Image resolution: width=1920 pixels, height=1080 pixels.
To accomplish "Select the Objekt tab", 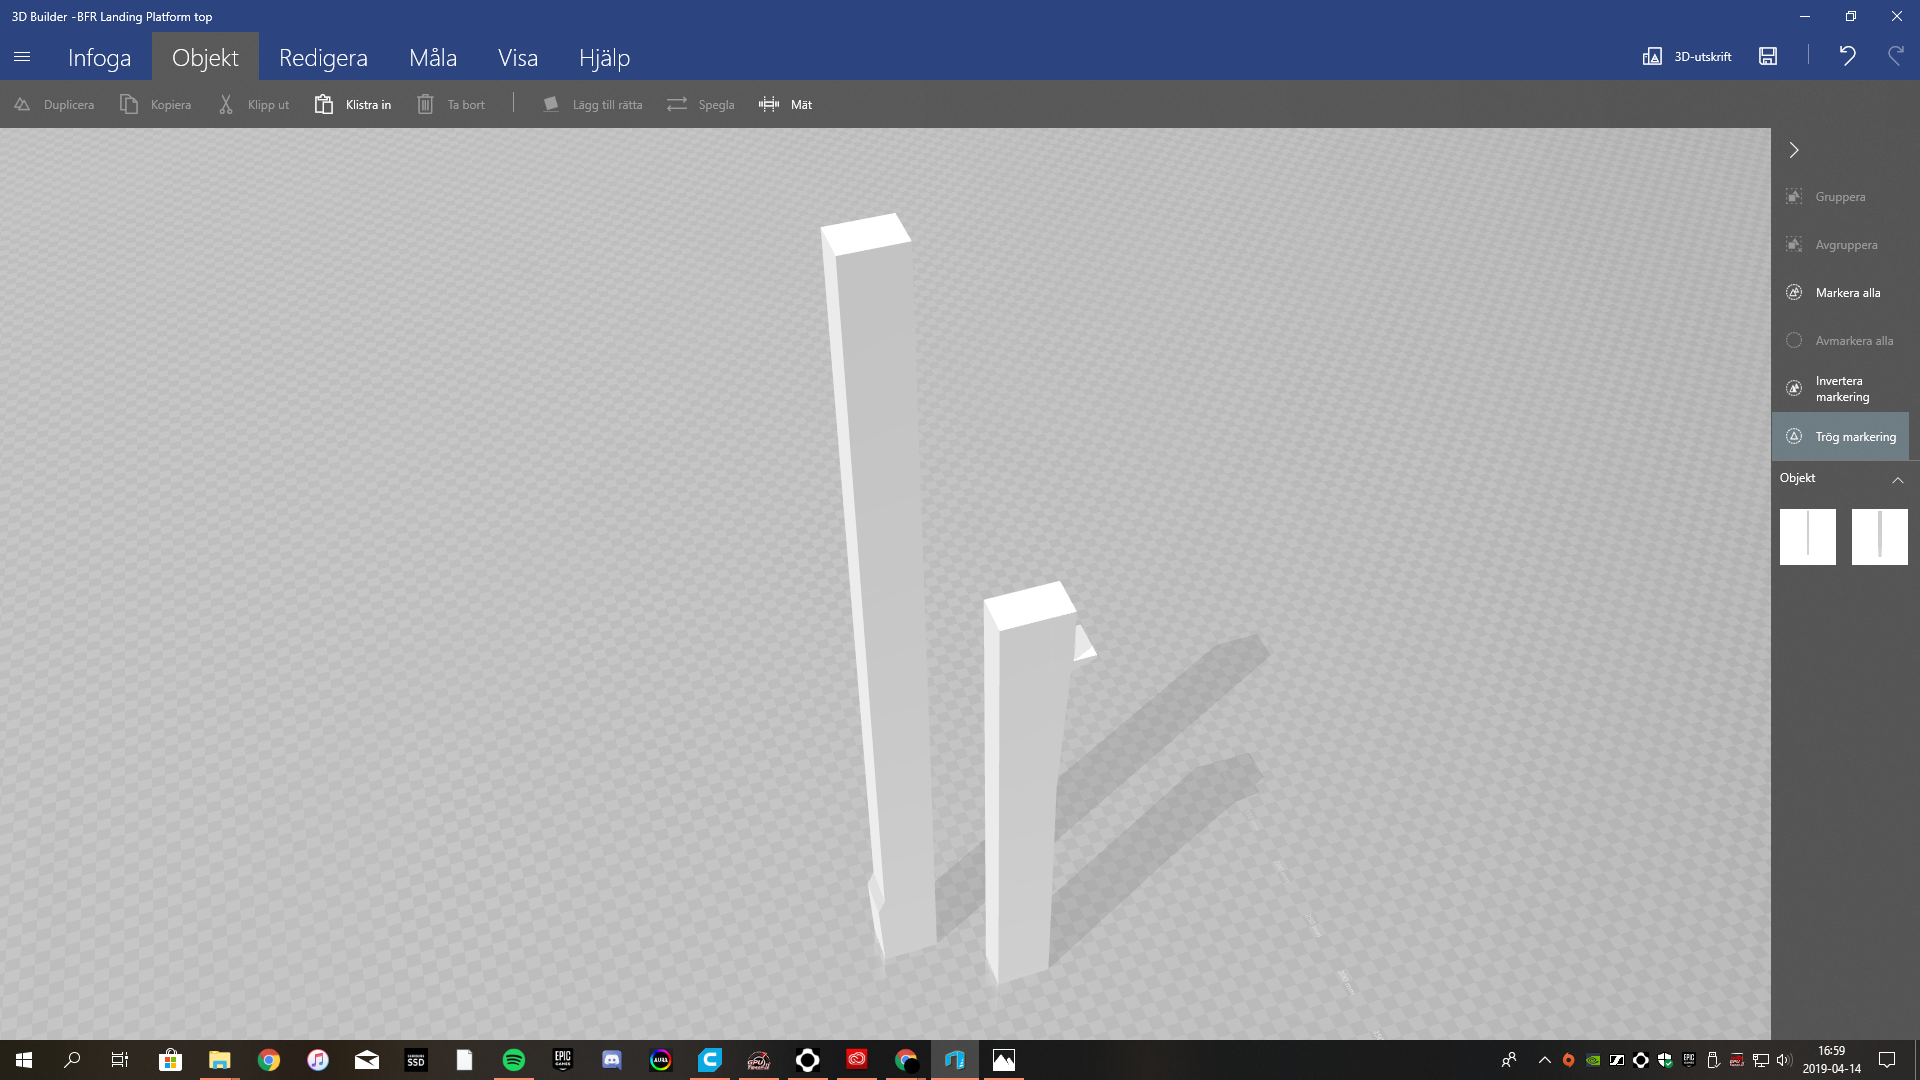I will (205, 57).
